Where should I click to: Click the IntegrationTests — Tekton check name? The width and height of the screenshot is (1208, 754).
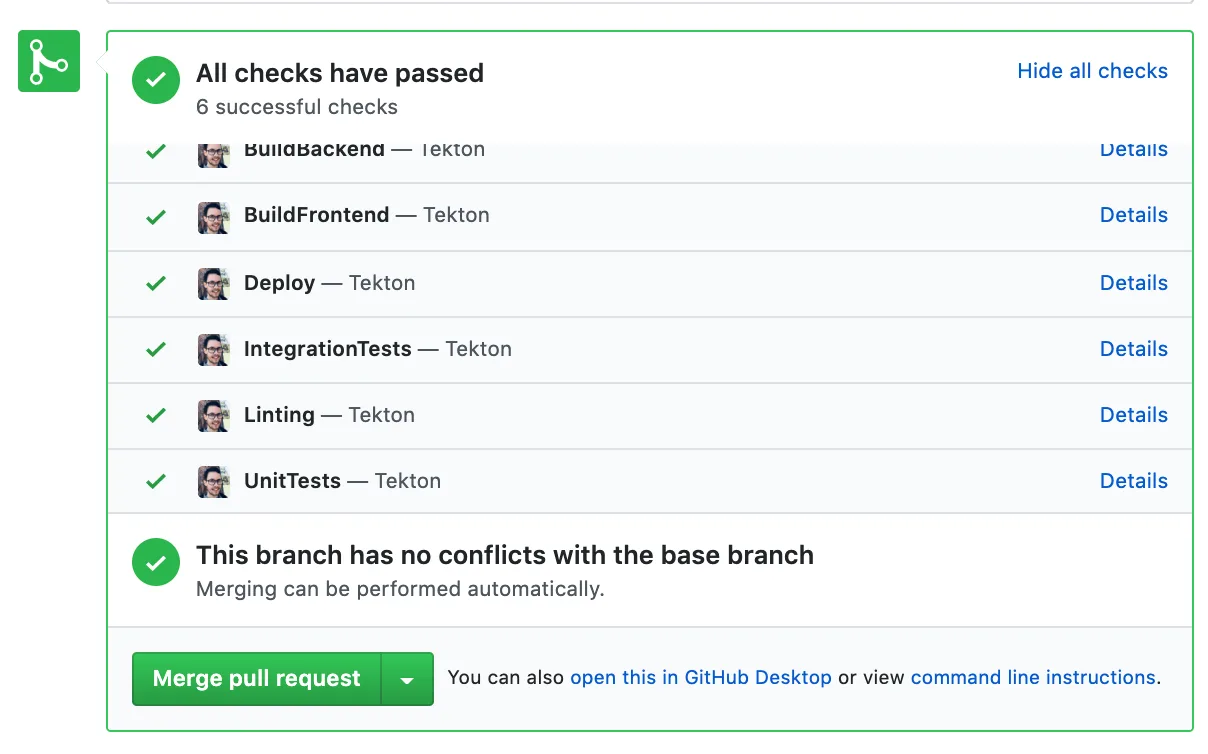coord(378,349)
